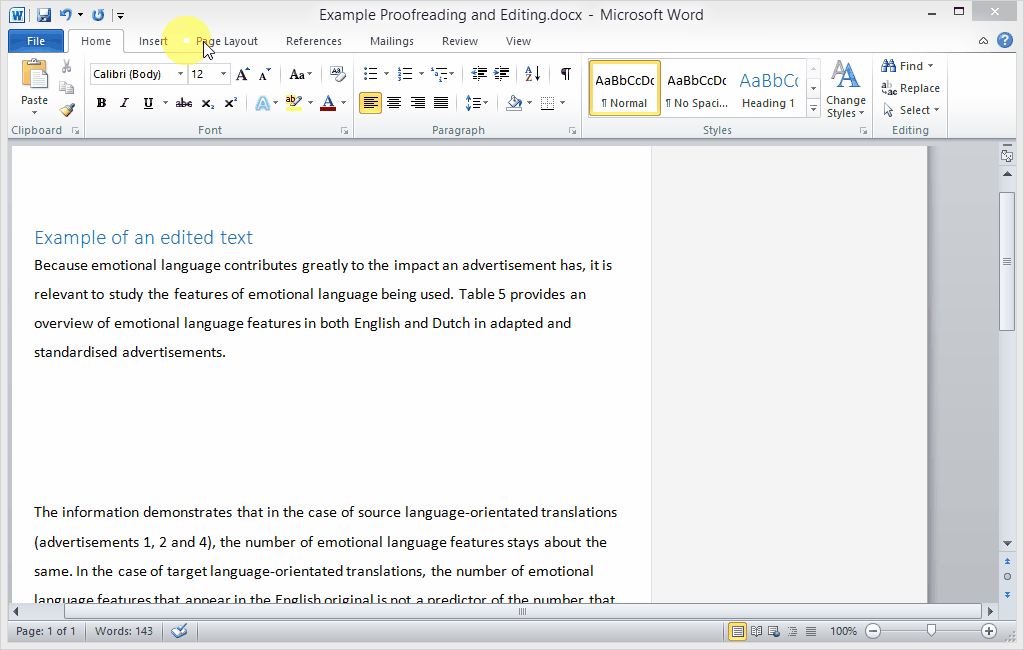Toggle Italic formatting
This screenshot has height=650, width=1024.
point(124,103)
